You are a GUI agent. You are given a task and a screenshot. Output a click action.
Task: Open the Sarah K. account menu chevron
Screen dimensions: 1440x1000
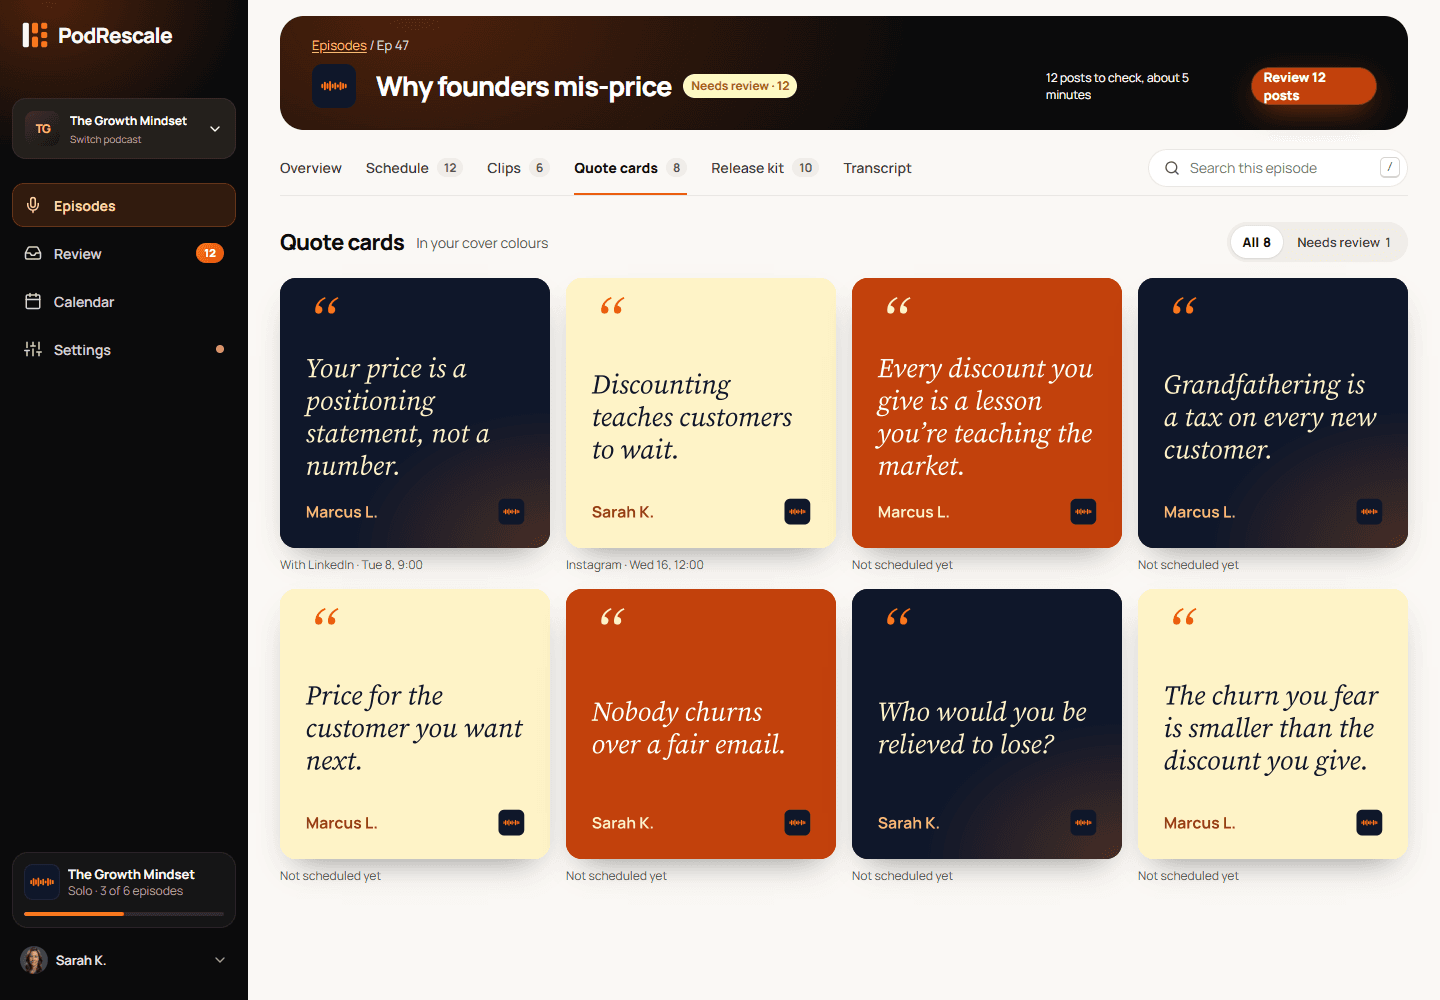[x=220, y=960]
